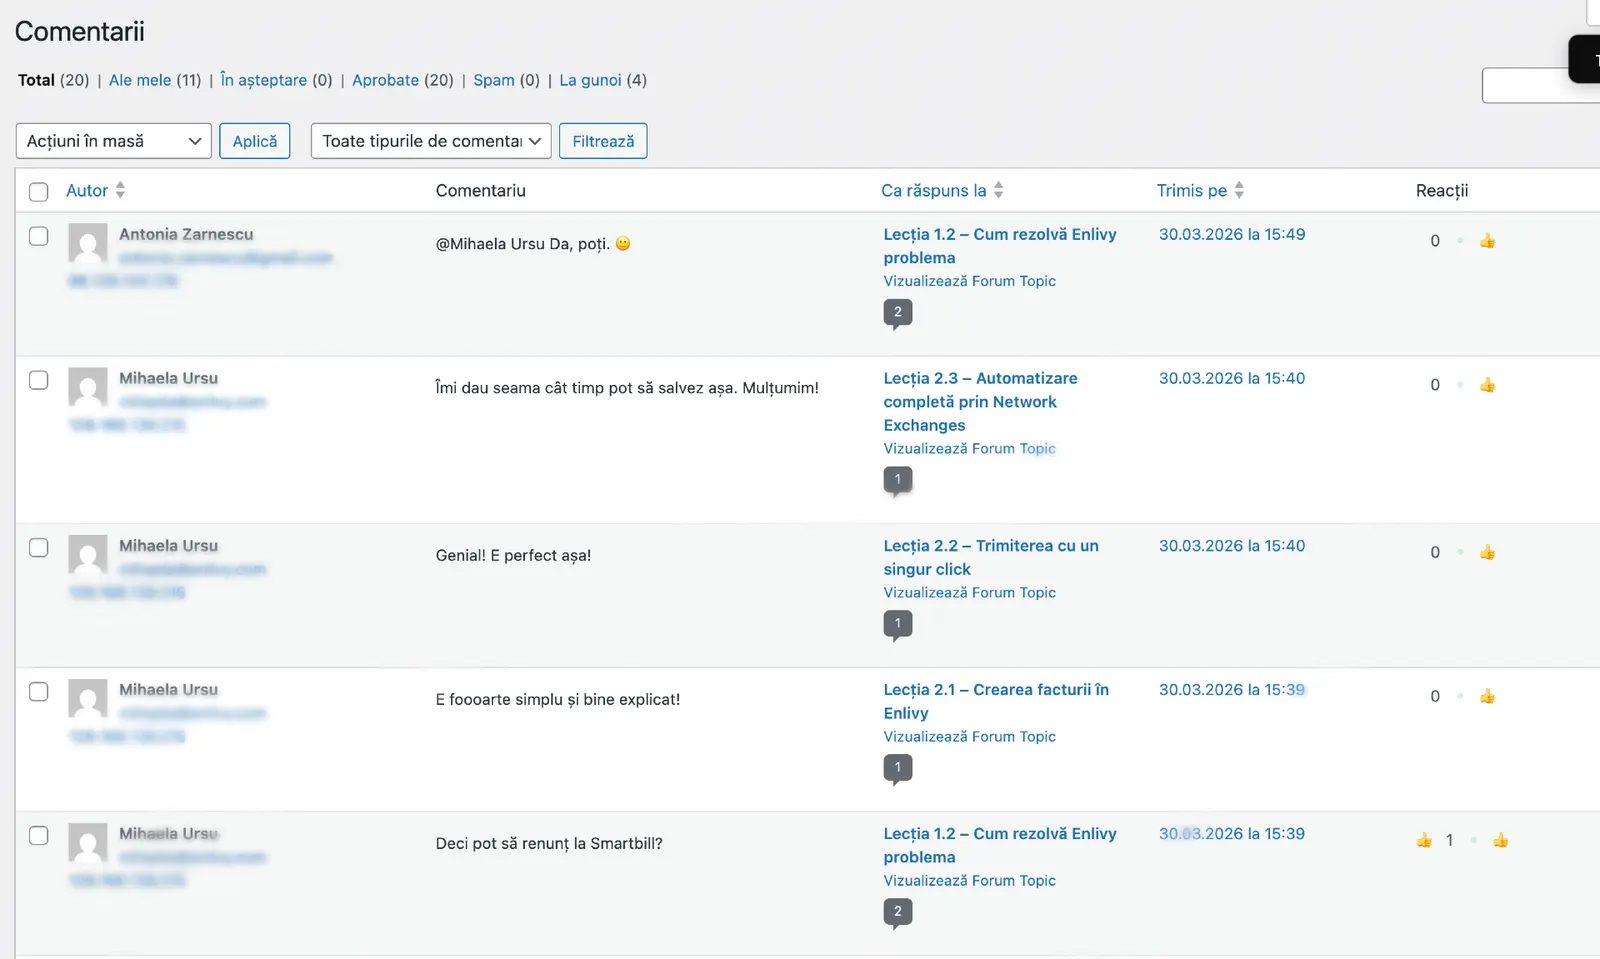Check the "Îmi dau seama" comment row
Screen dimensions: 1600x959
(x=39, y=380)
